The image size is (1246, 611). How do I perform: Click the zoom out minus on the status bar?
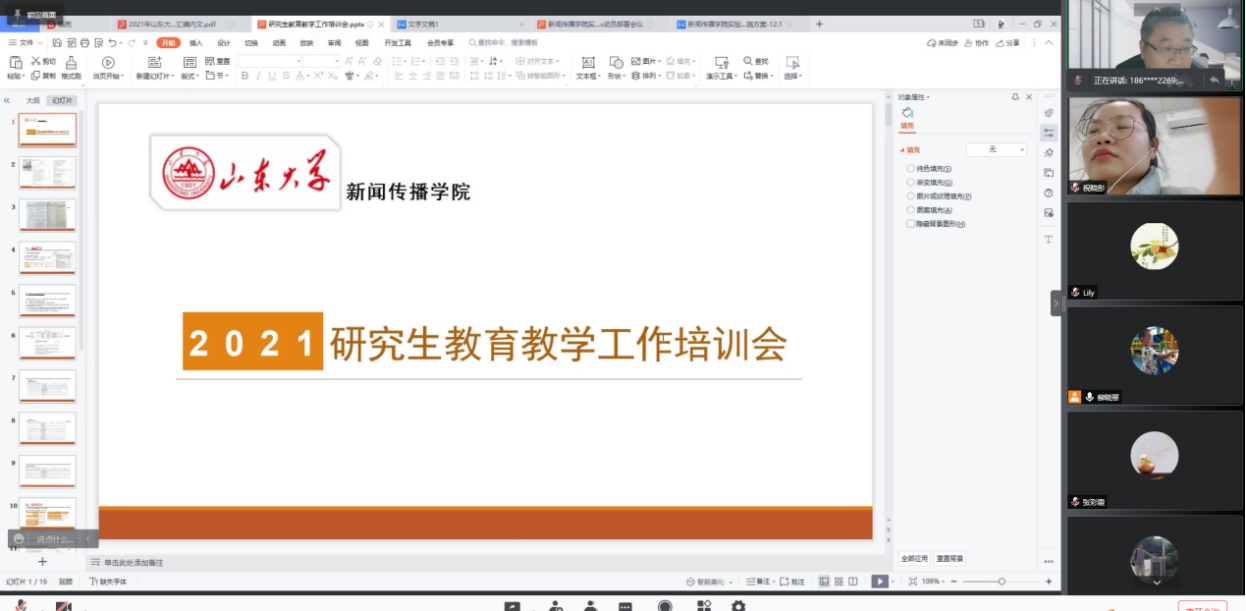click(x=955, y=581)
